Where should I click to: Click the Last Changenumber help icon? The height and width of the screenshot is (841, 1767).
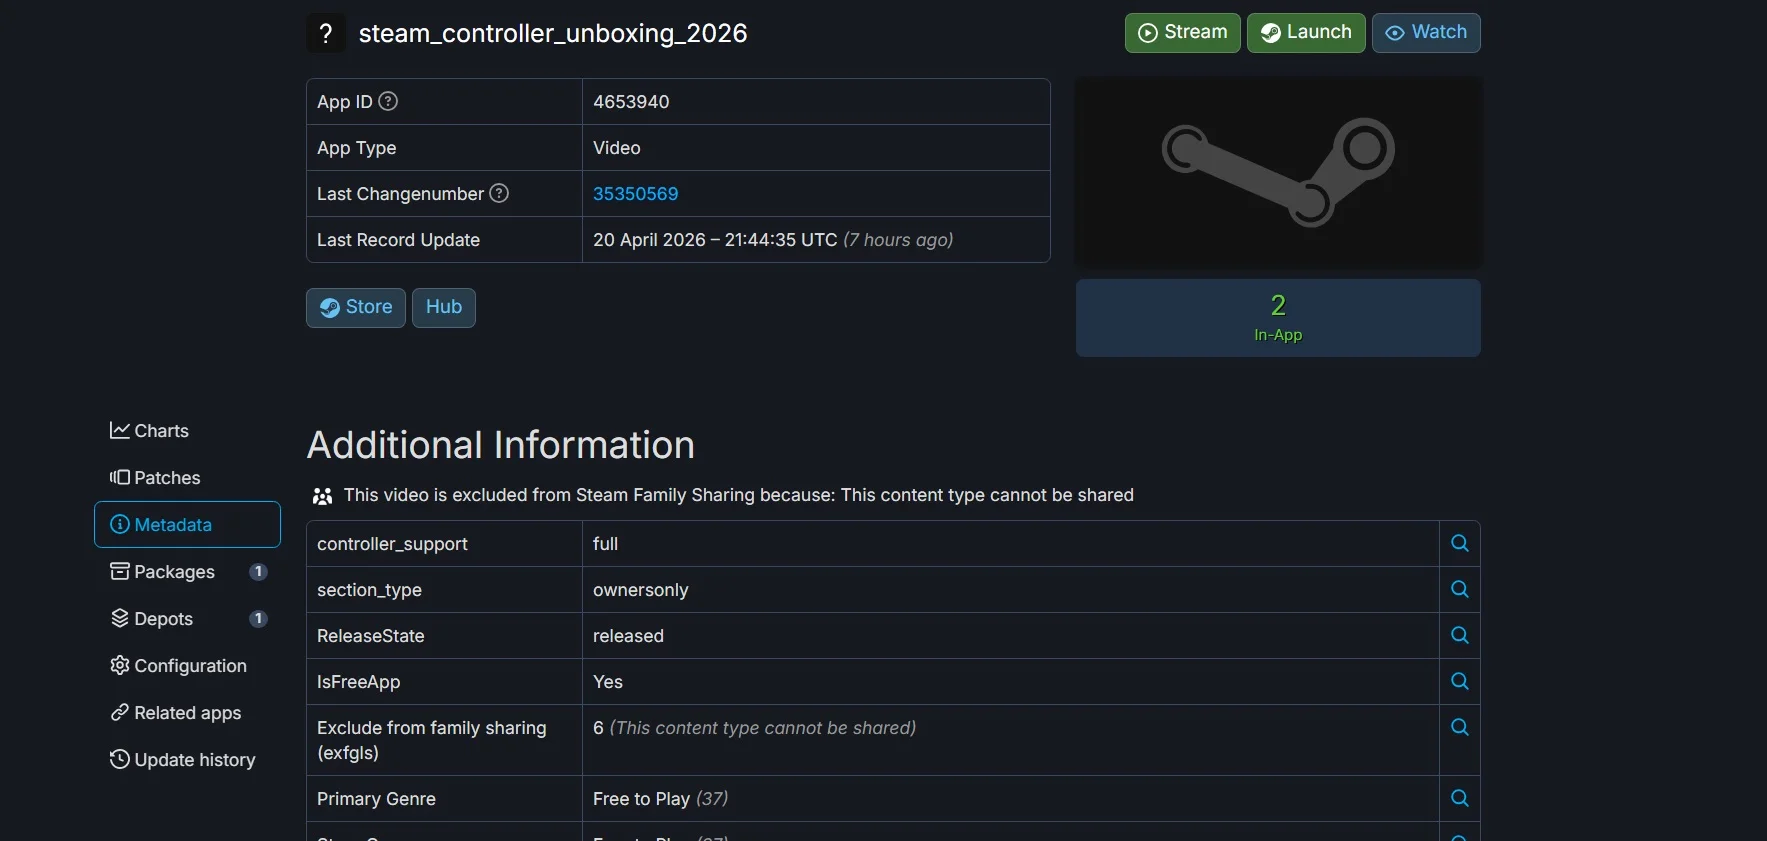[x=499, y=193]
